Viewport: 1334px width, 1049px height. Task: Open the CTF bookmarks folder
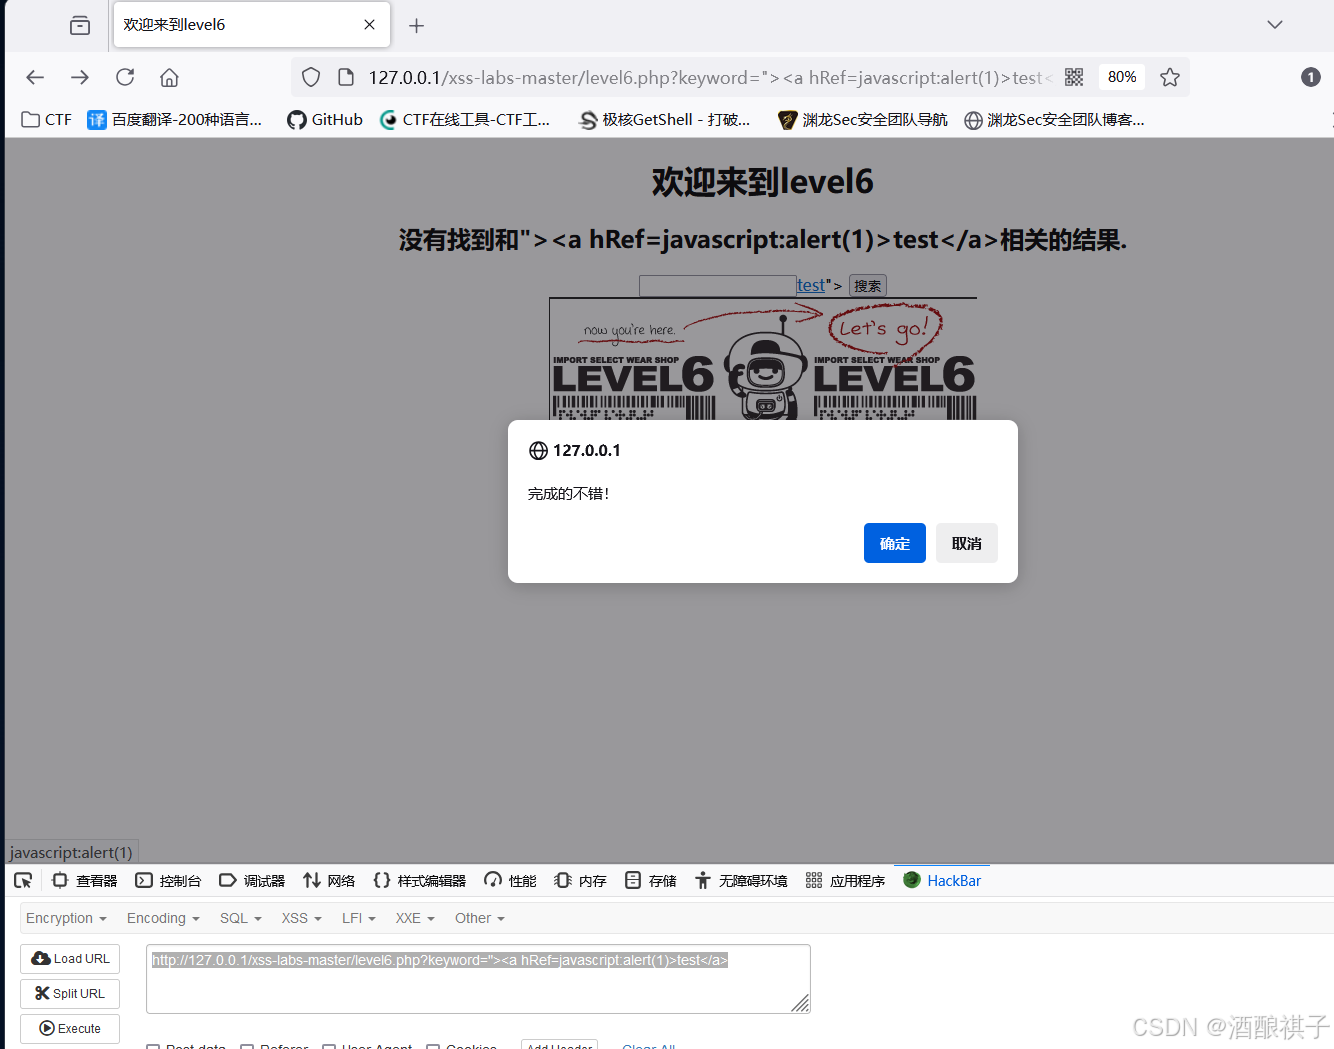pyautogui.click(x=47, y=120)
